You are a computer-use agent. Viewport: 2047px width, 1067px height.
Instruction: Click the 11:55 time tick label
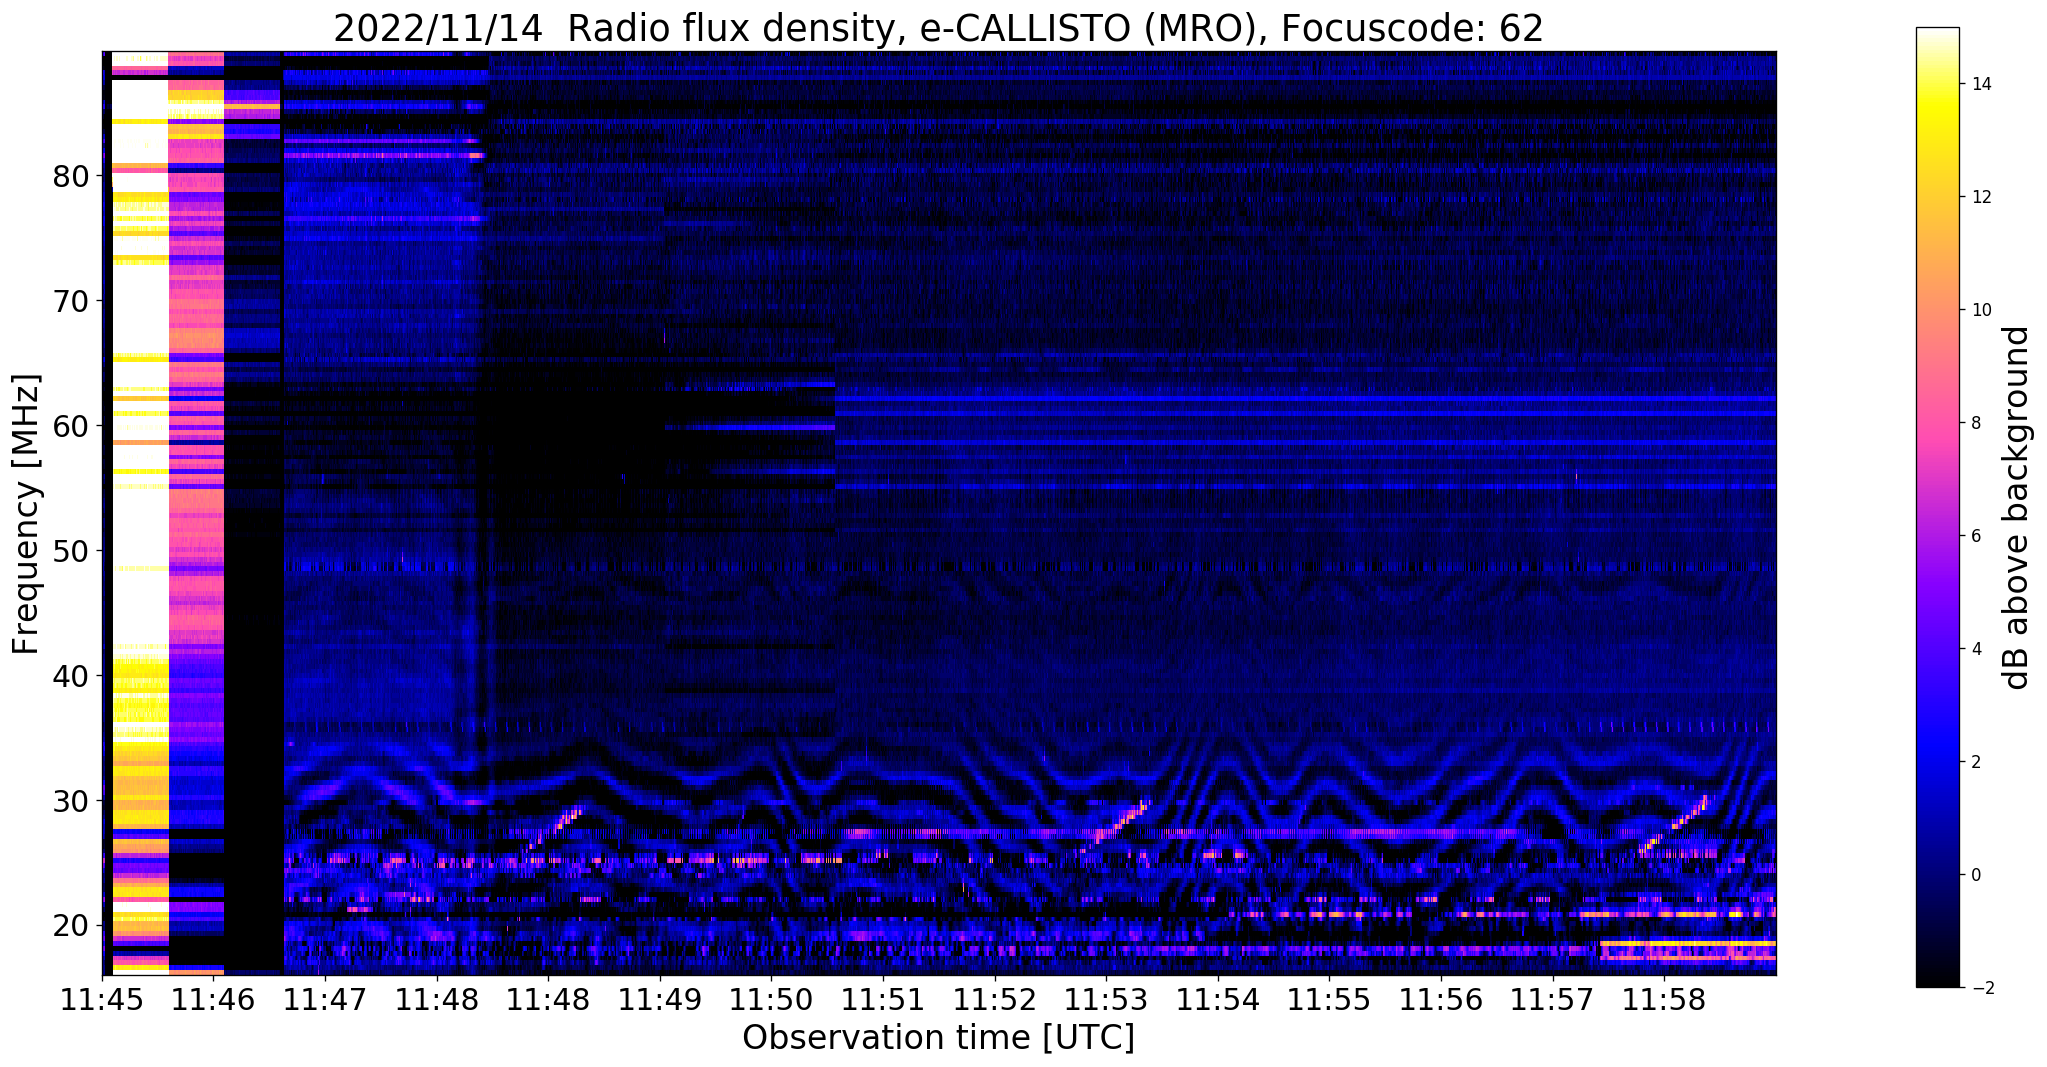[x=1329, y=999]
